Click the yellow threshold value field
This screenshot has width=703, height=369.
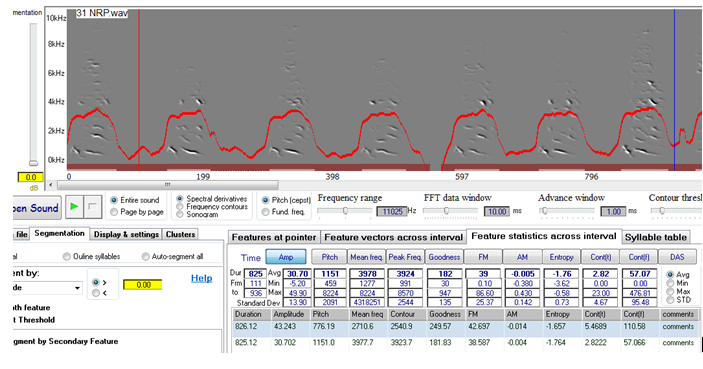pos(143,285)
